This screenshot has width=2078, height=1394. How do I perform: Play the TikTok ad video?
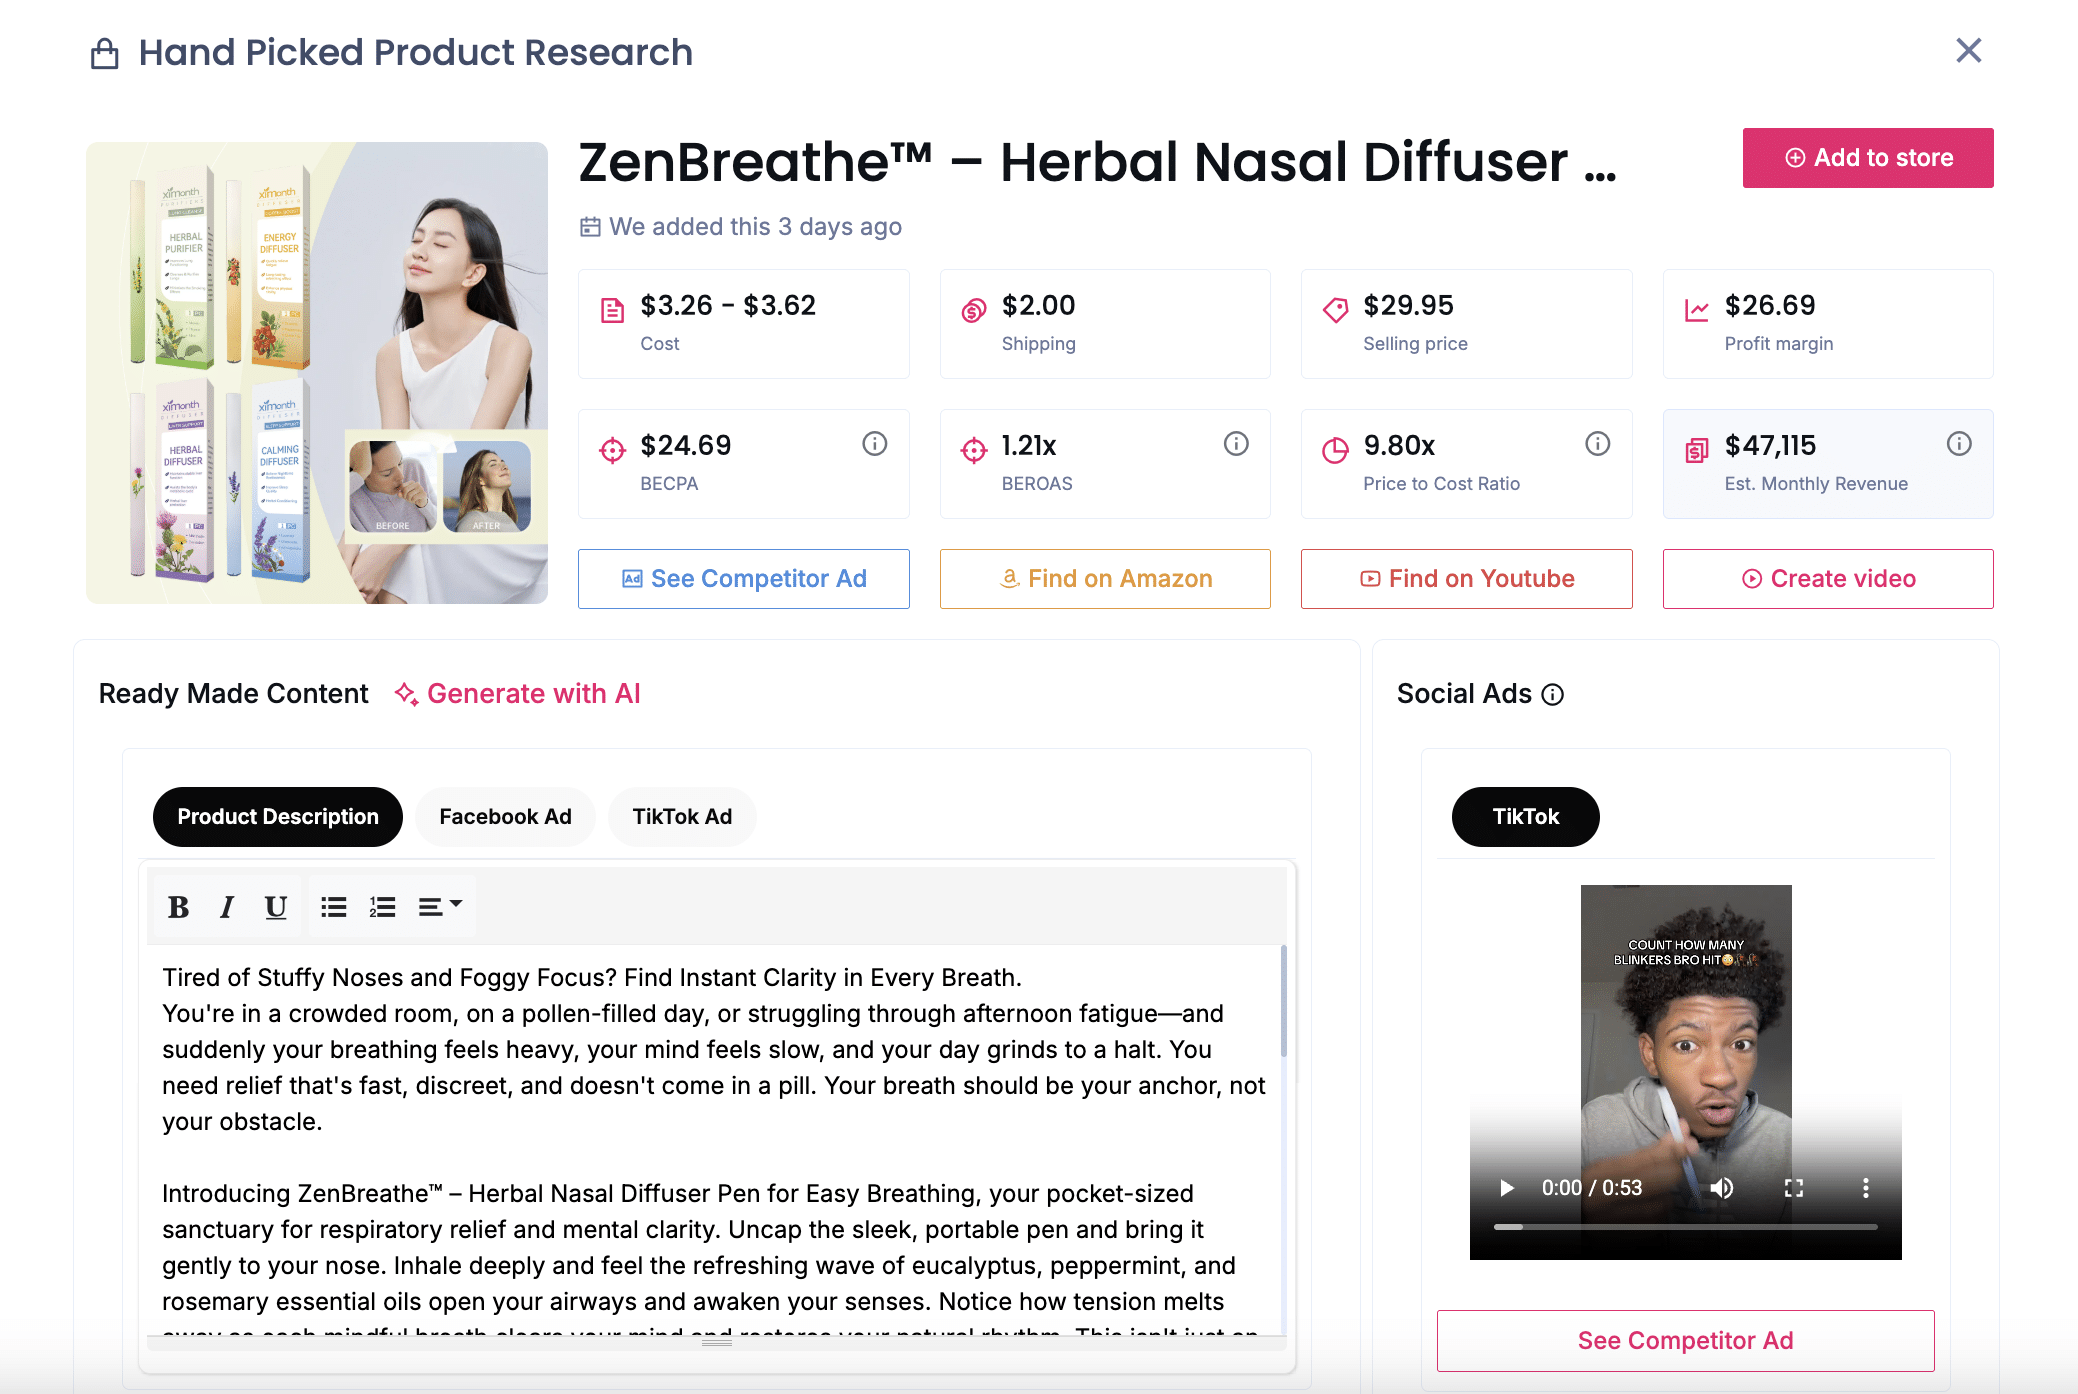1507,1188
